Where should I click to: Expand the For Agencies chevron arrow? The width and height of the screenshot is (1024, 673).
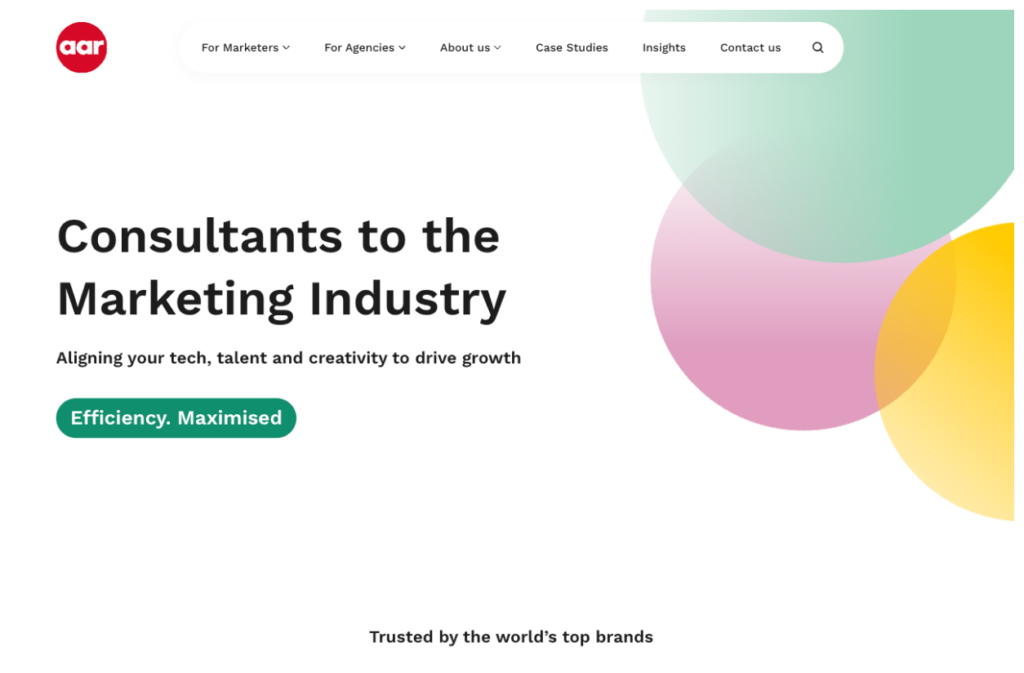pos(402,48)
